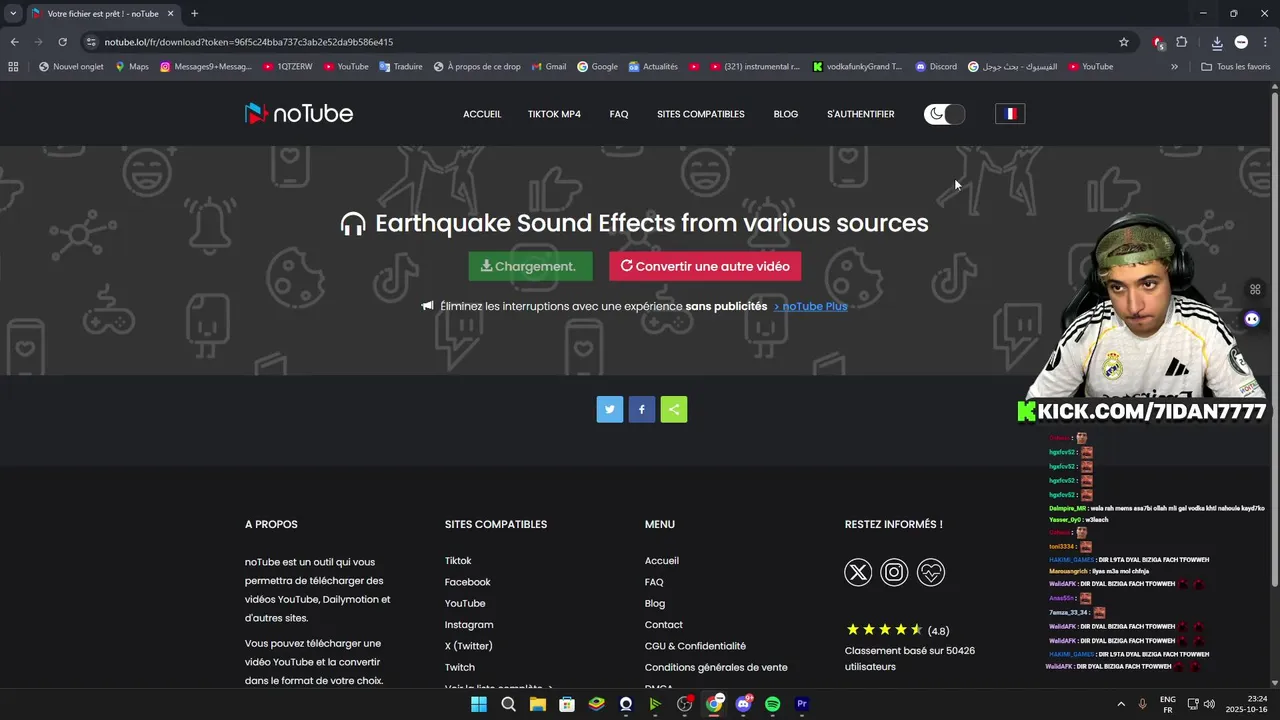
Task: Click the noTube logo
Action: pyautogui.click(x=299, y=113)
